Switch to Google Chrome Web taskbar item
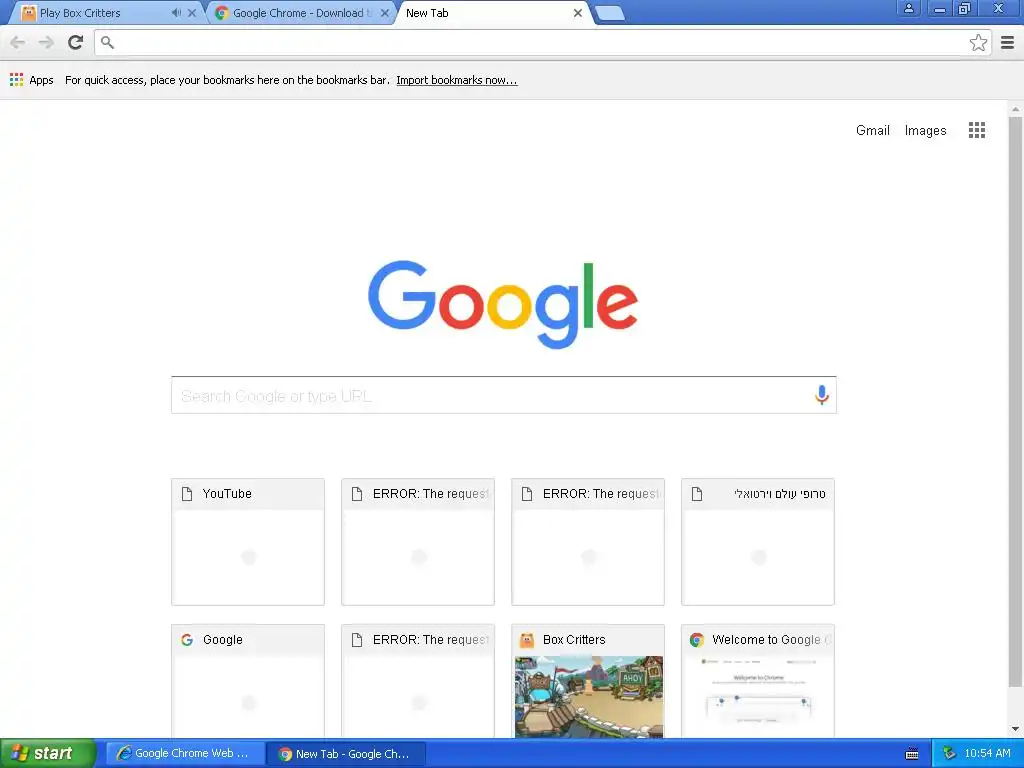This screenshot has width=1024, height=768. tap(185, 754)
